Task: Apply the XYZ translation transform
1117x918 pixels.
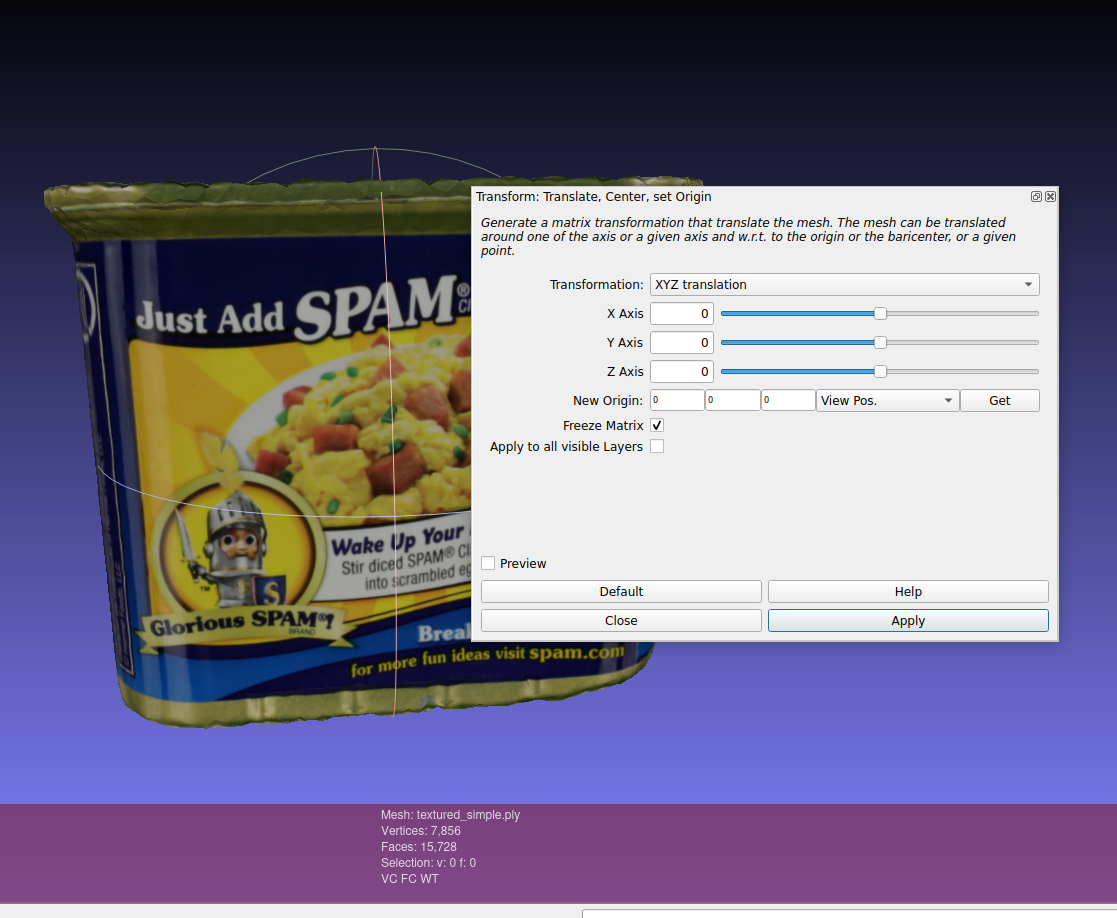Action: pos(907,620)
